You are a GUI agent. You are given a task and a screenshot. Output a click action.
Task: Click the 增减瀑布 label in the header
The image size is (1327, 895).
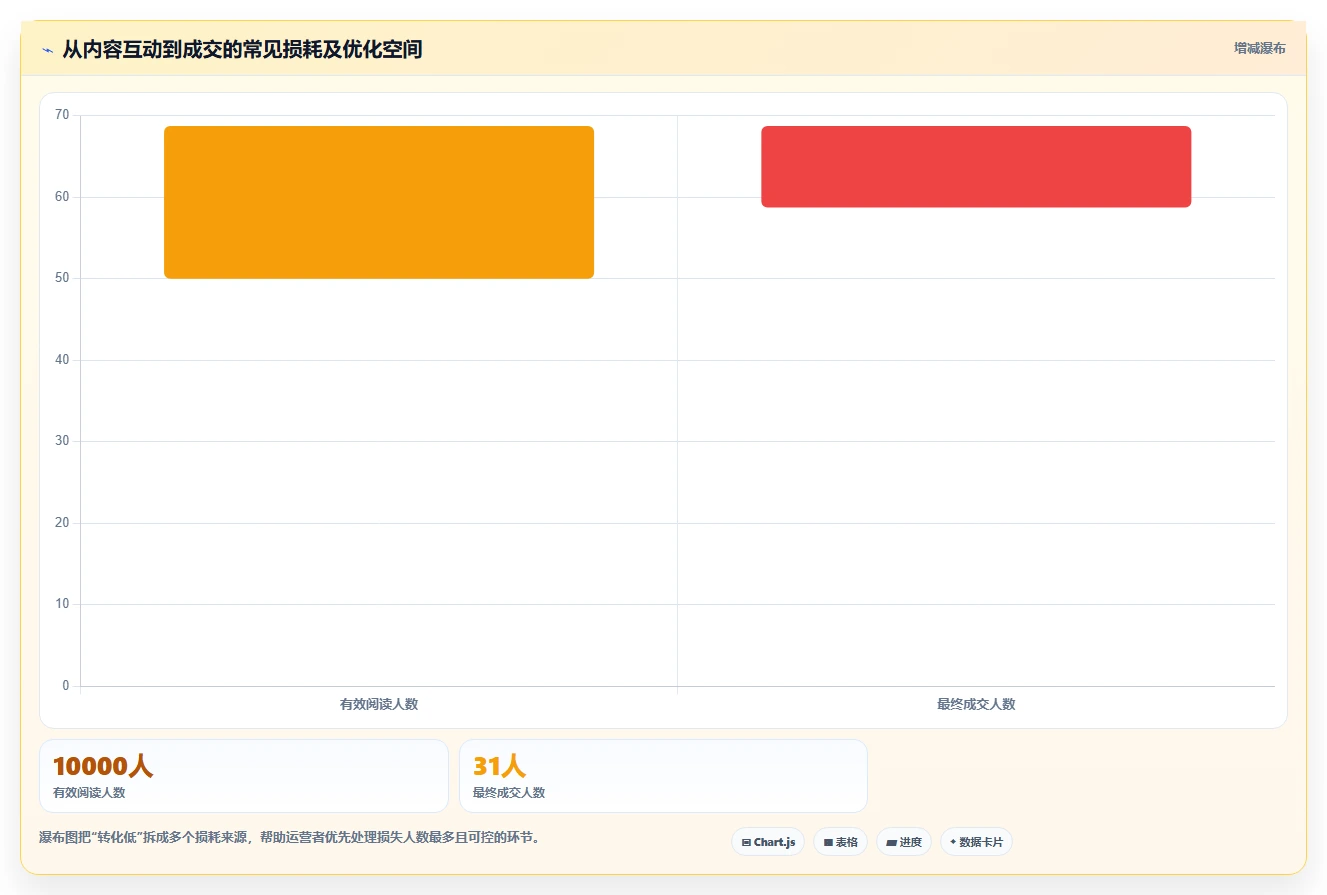1259,48
